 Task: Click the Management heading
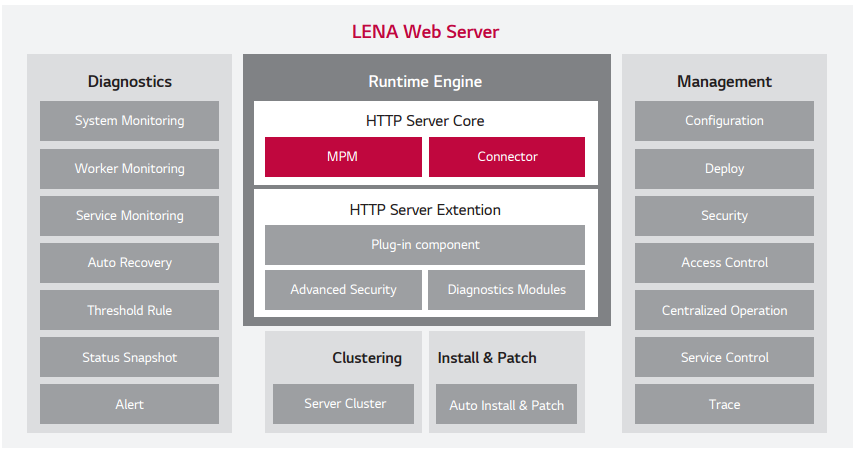[724, 81]
